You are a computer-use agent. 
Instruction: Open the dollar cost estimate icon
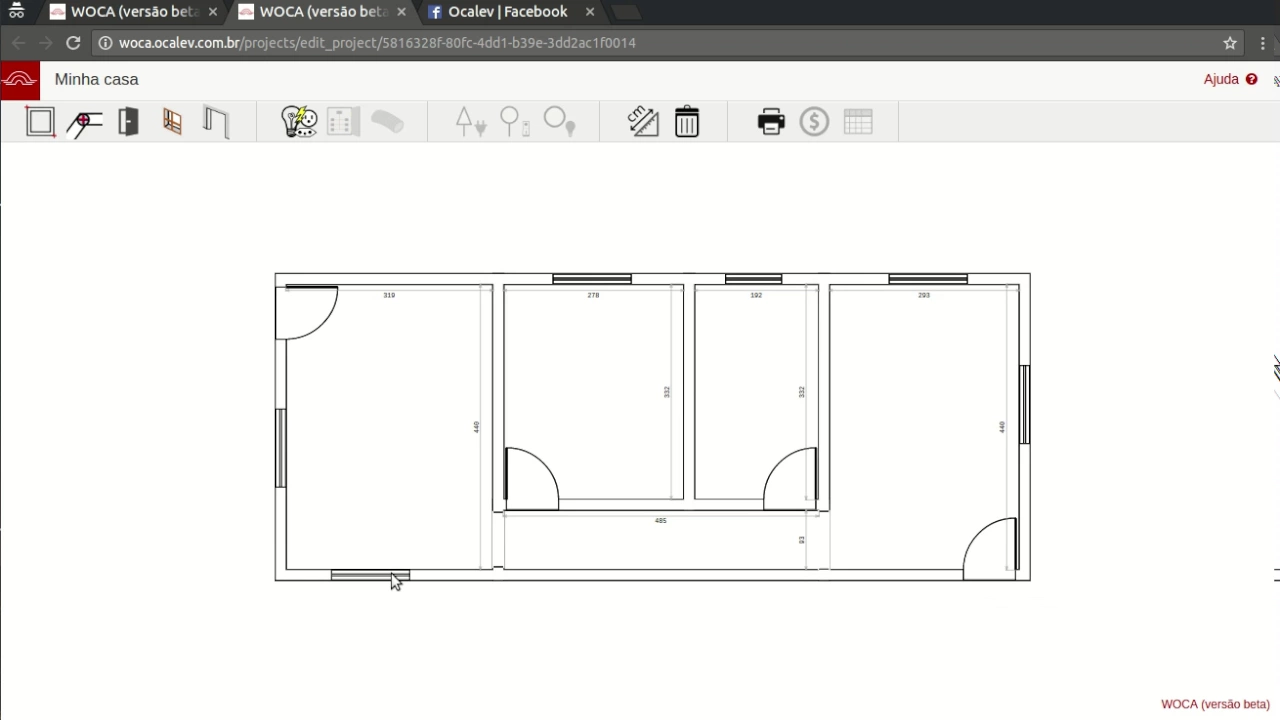click(814, 122)
